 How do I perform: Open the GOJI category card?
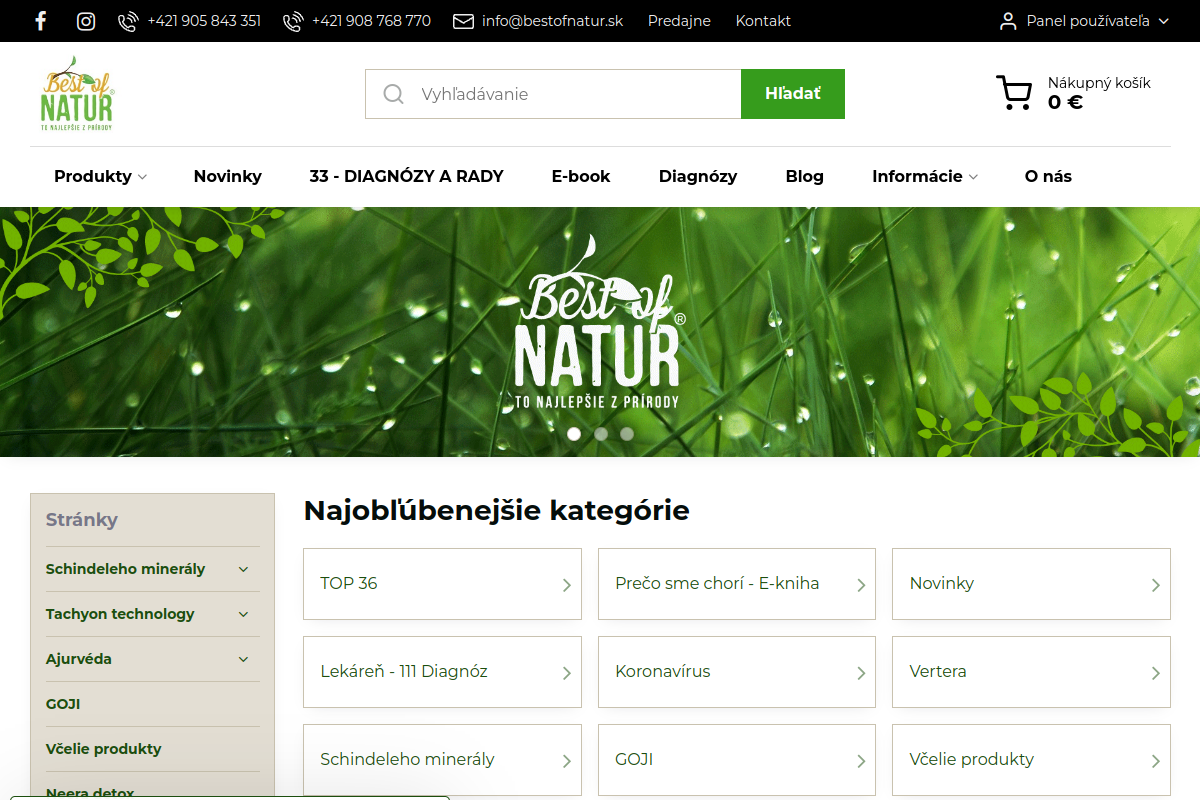(x=737, y=760)
